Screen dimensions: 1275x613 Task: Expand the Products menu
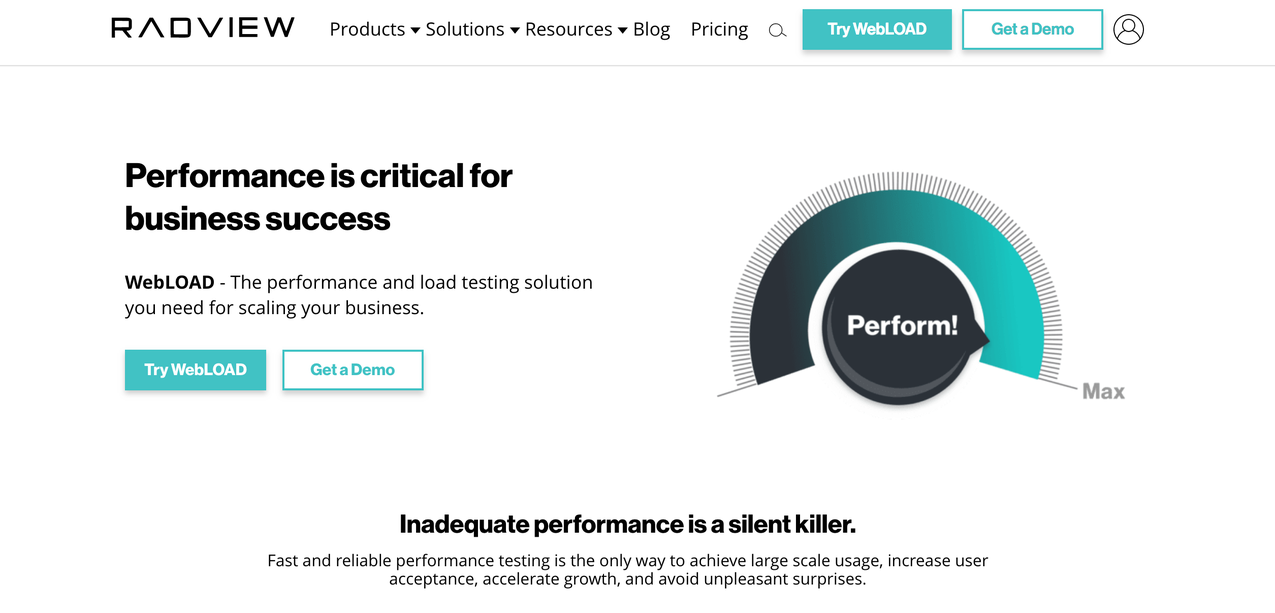(368, 29)
